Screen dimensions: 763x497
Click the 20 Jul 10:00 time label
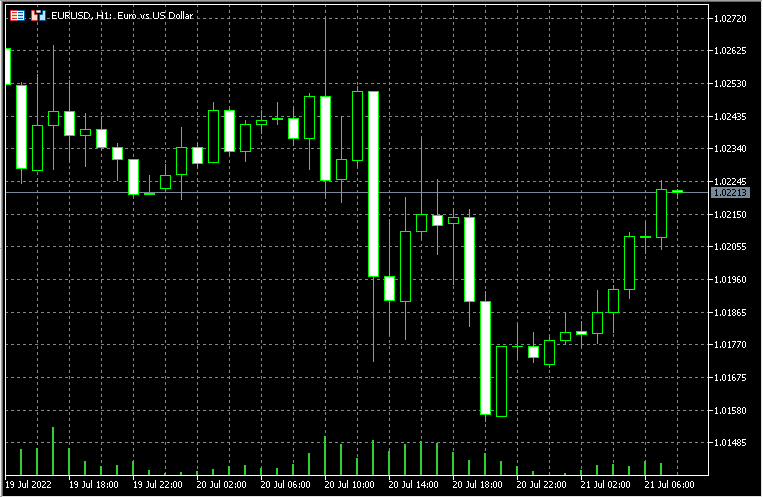tap(349, 485)
